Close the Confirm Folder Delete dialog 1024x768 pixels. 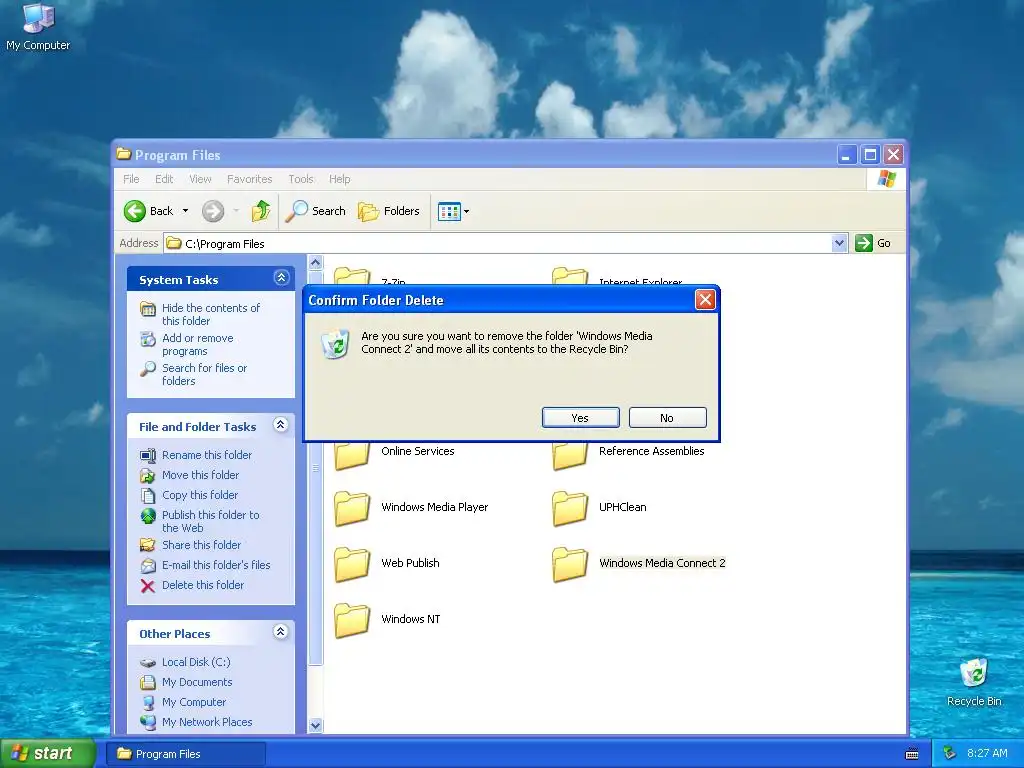coord(705,300)
